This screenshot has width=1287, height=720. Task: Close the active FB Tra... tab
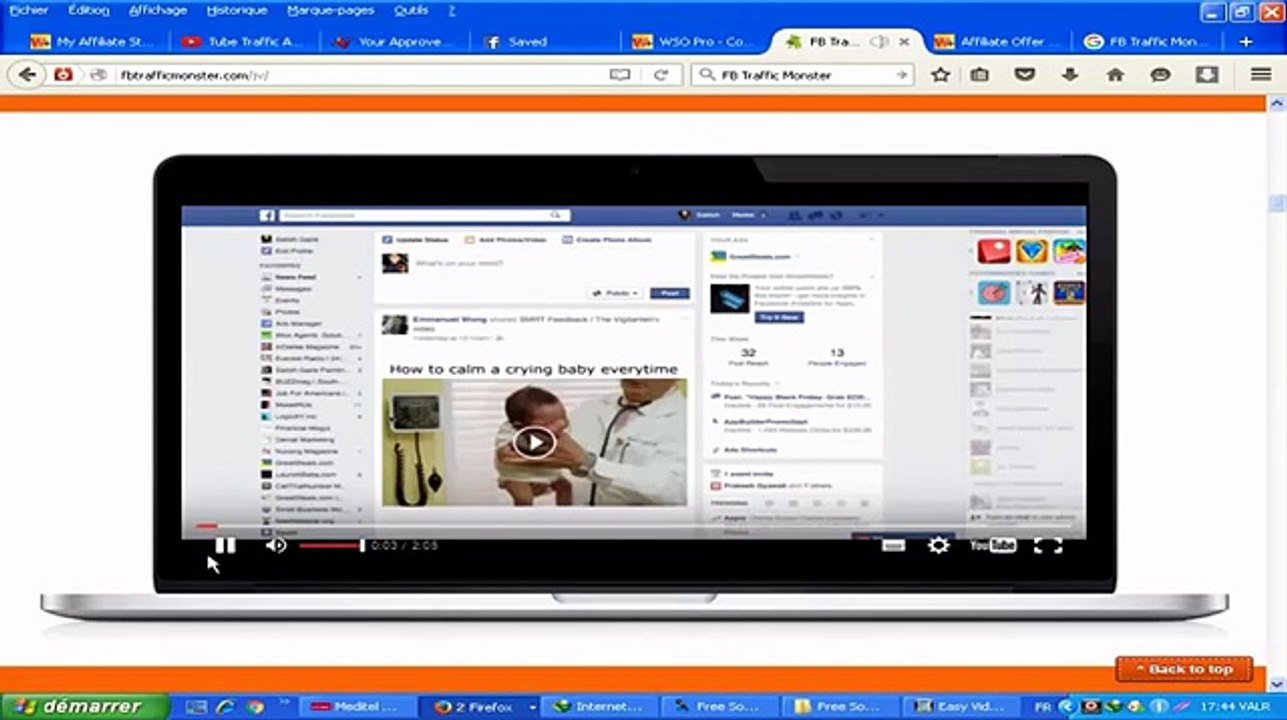pyautogui.click(x=904, y=42)
